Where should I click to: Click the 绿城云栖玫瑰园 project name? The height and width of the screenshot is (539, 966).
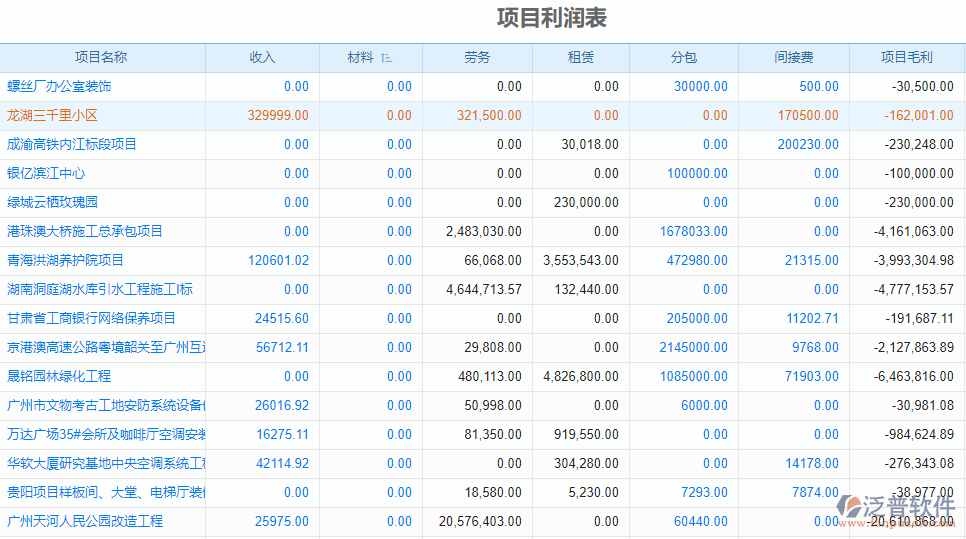[x=52, y=203]
